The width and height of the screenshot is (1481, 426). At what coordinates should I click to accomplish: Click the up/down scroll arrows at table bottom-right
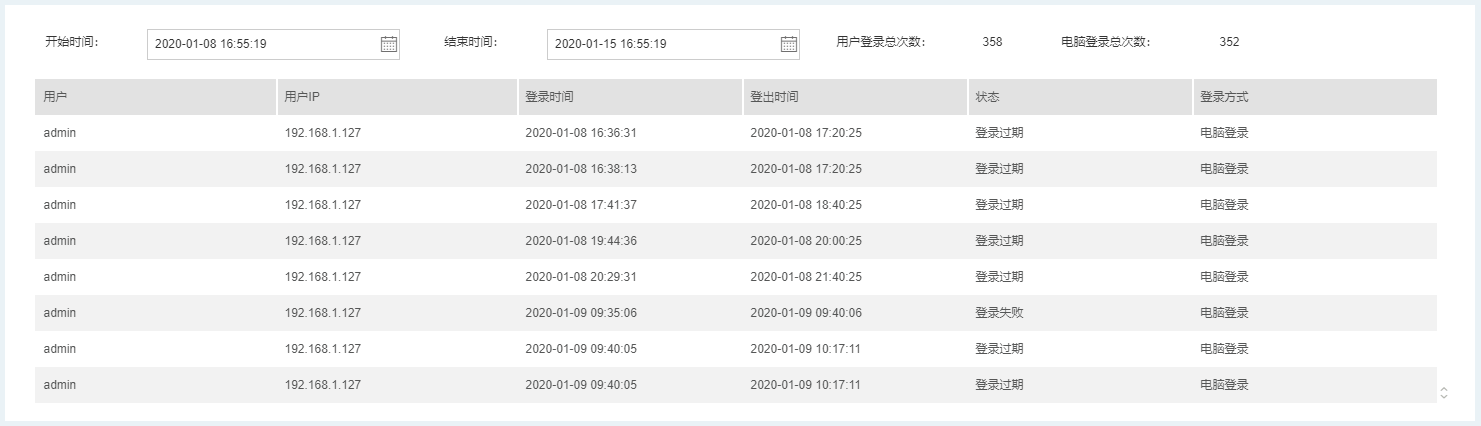point(1443,393)
